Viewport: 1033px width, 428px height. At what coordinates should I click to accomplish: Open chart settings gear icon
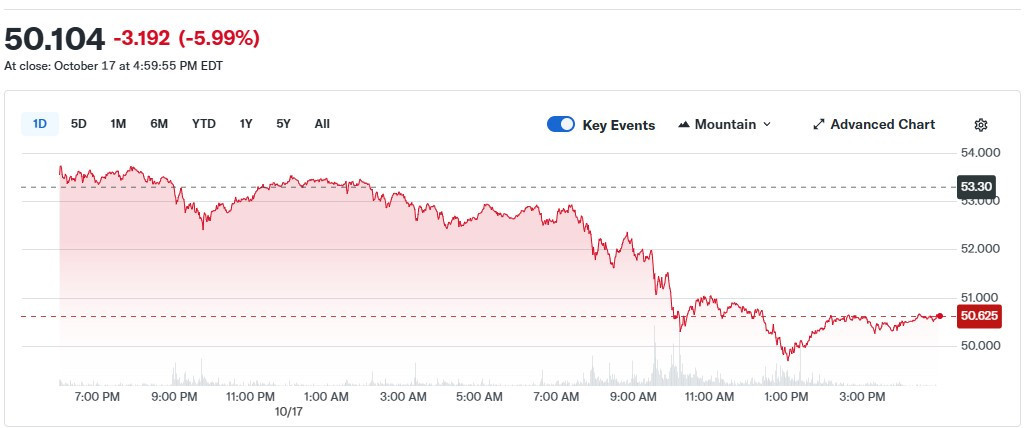click(980, 125)
